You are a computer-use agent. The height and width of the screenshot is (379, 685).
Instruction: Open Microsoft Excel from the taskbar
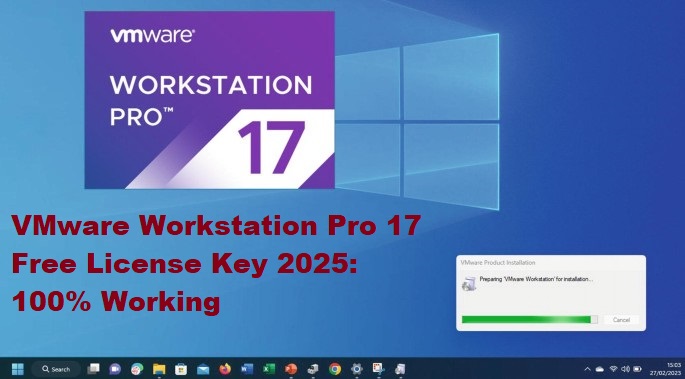coord(269,369)
